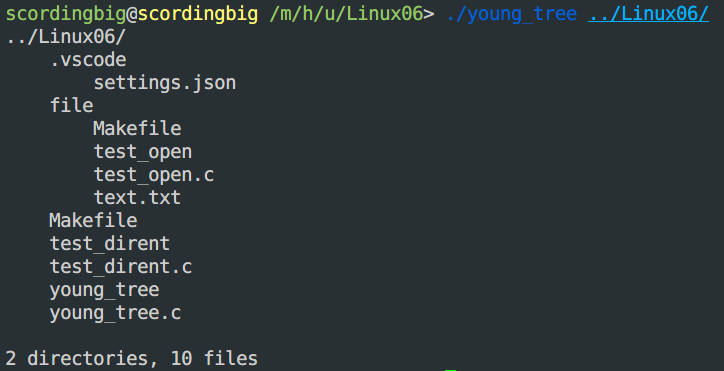
Task: Click the underlined ../Linux06/ path argument
Action: tap(648, 15)
